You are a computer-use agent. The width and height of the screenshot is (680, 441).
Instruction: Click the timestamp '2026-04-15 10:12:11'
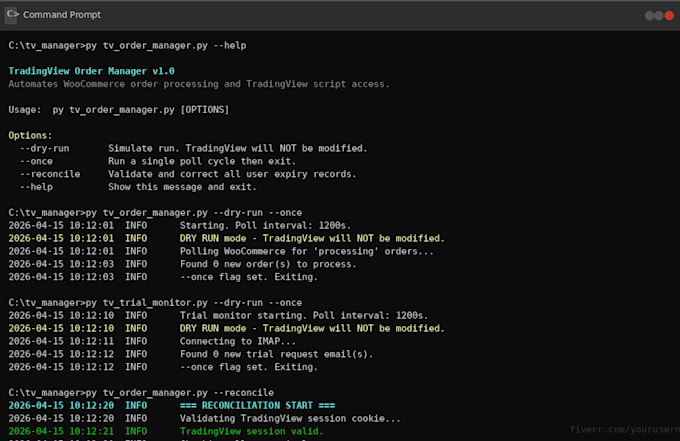[61, 341]
